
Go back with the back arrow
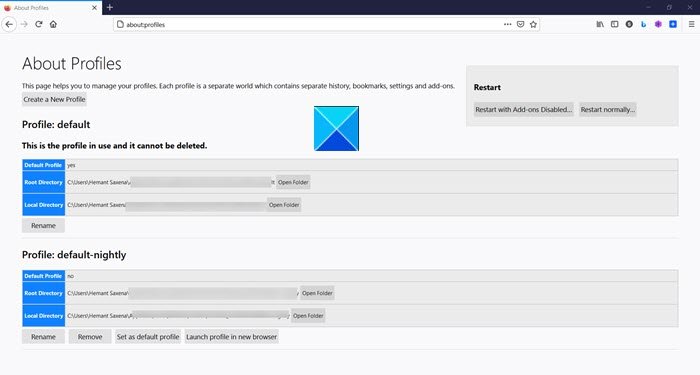(x=9, y=24)
